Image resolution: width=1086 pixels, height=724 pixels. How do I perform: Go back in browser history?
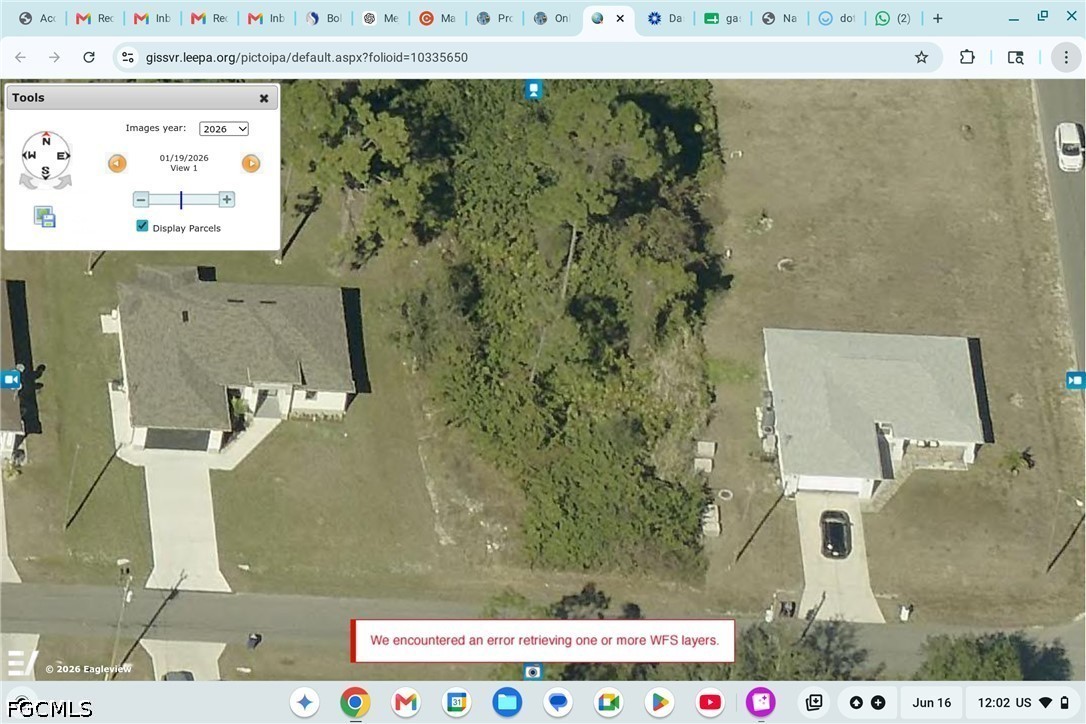[x=21, y=58]
